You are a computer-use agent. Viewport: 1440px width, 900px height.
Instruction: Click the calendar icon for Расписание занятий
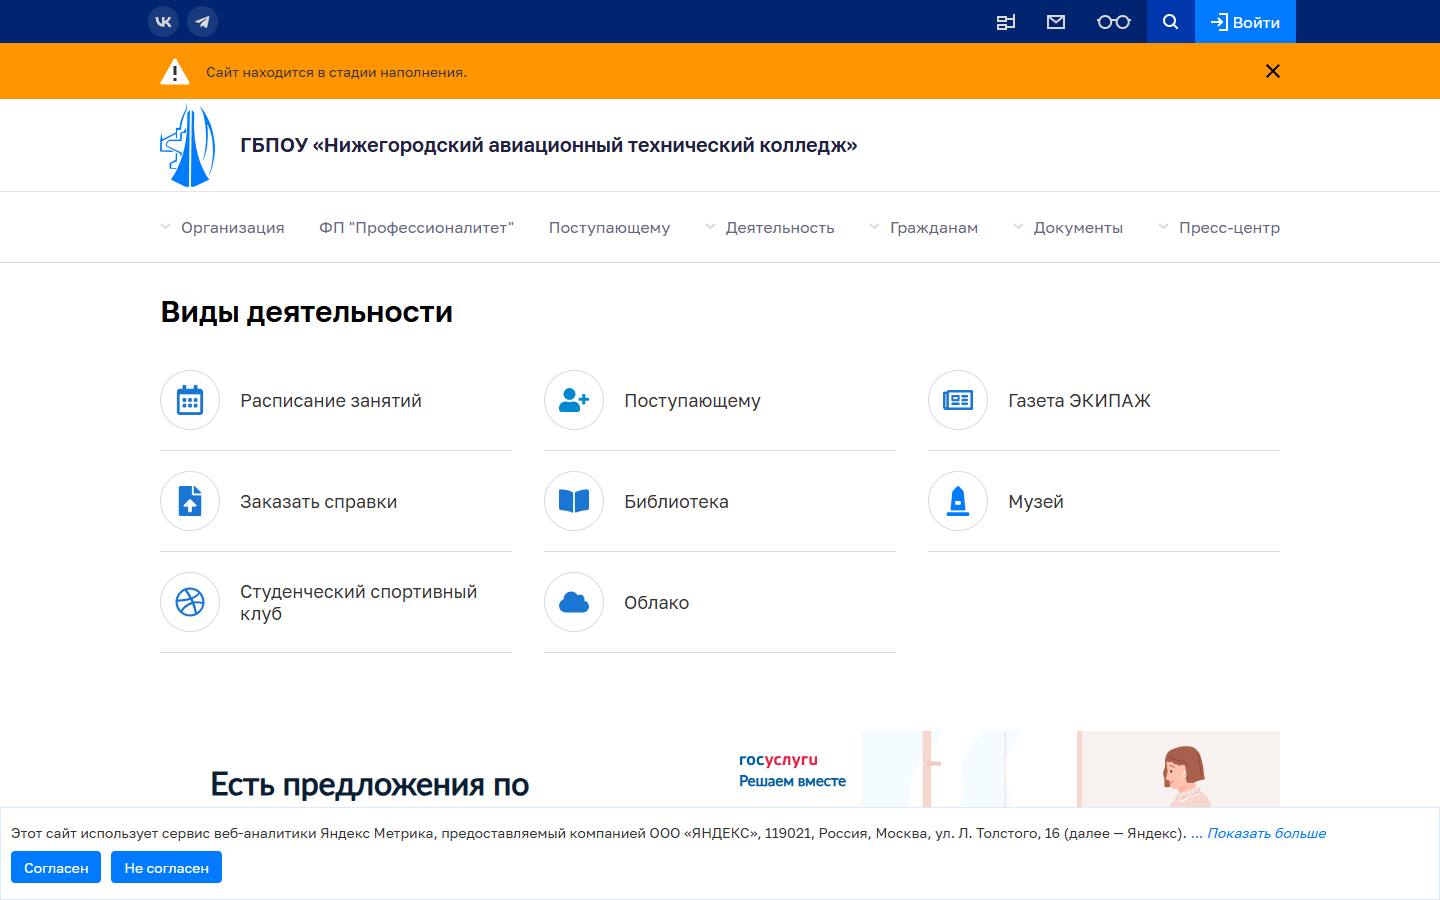tap(190, 400)
